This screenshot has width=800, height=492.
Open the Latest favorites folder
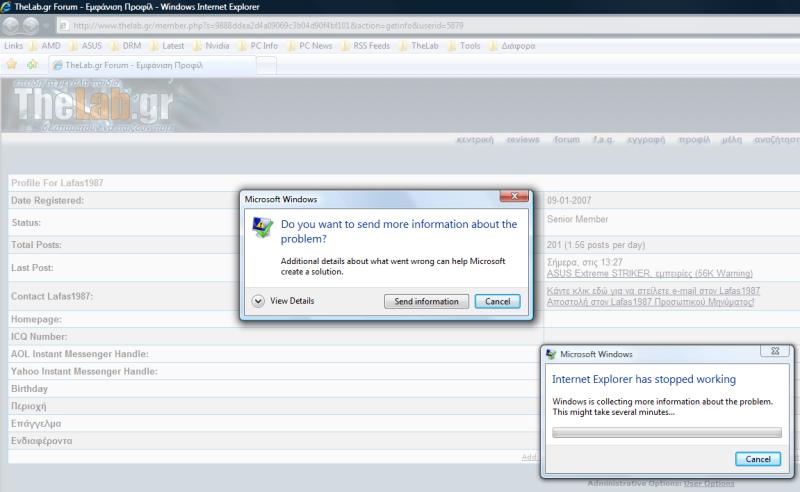[167, 46]
